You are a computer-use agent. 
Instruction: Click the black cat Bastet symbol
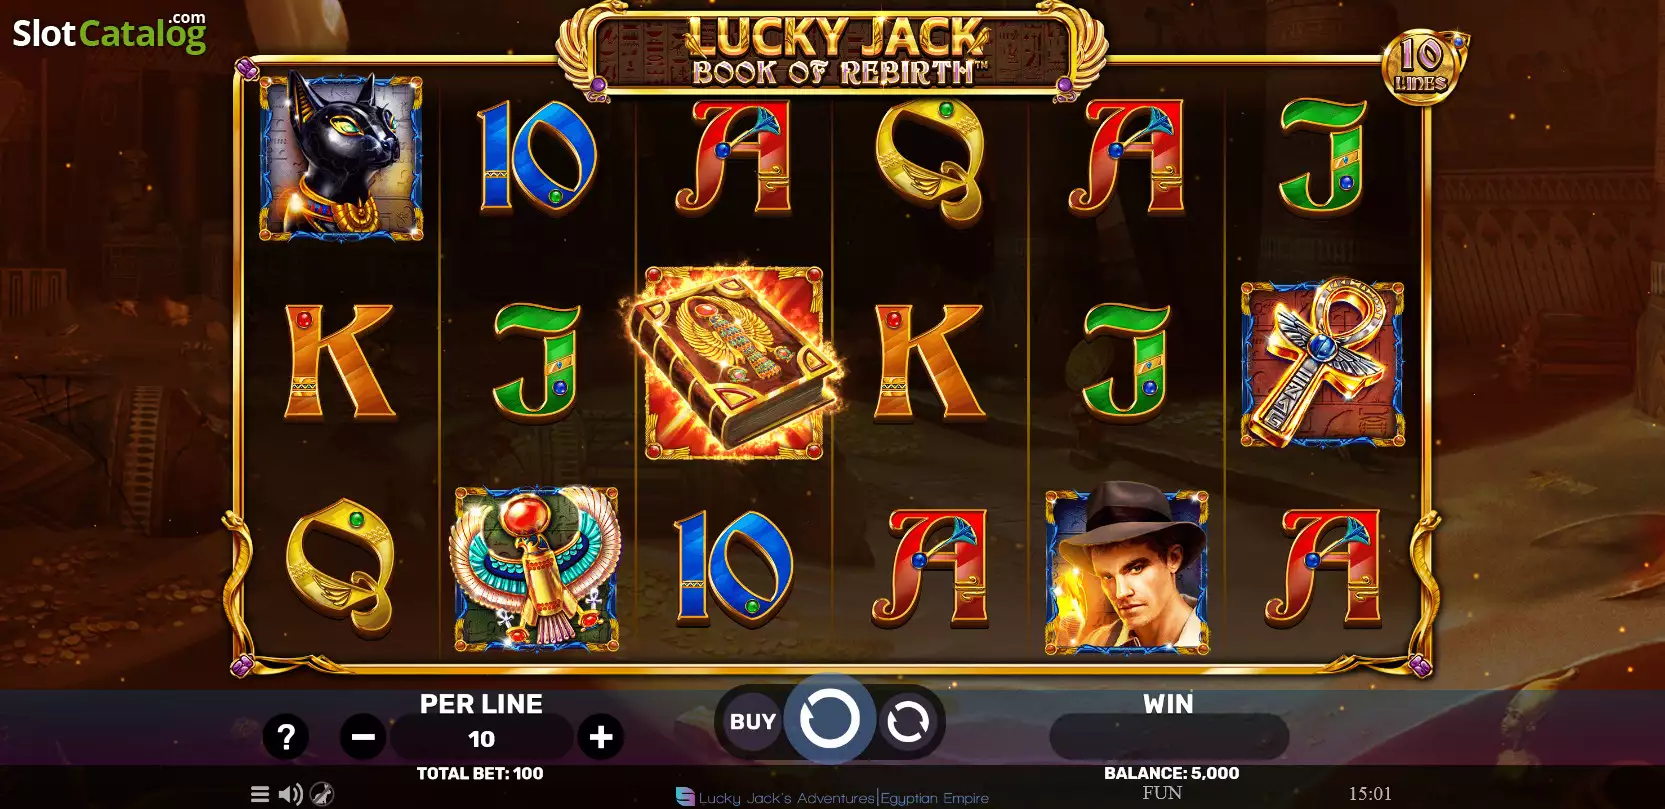click(341, 156)
